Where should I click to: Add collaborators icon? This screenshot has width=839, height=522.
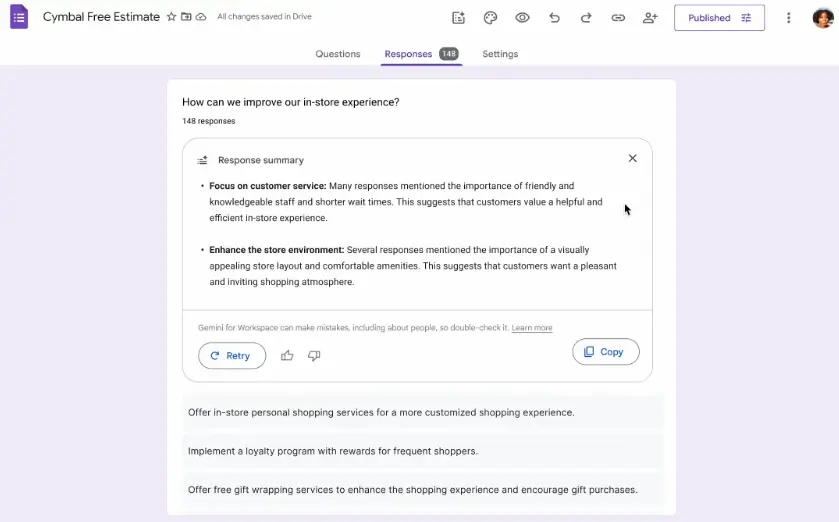[650, 18]
